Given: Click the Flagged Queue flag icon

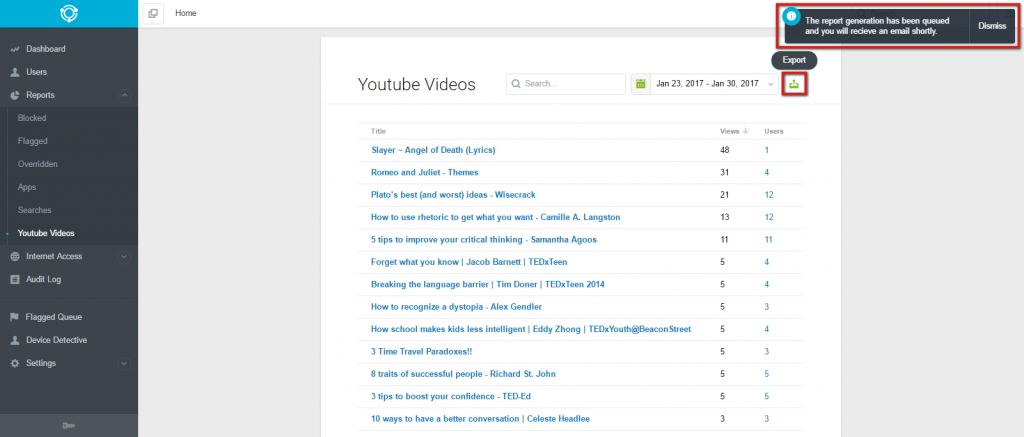Looking at the screenshot, I should tap(14, 317).
